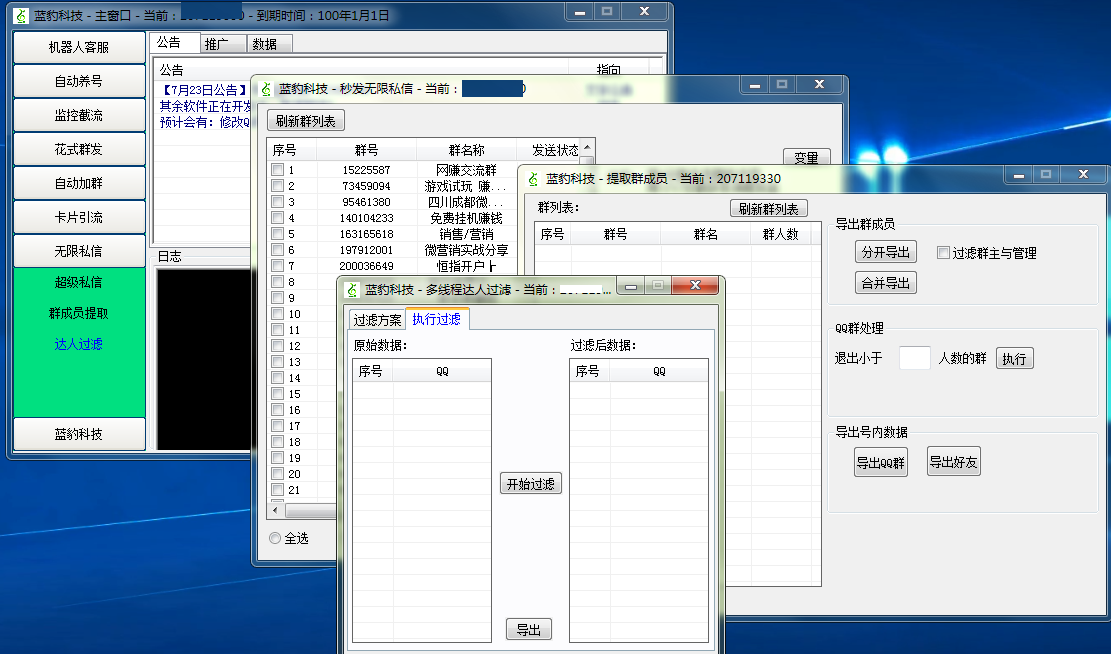Open 自动加群 in the main sidebar

79,183
